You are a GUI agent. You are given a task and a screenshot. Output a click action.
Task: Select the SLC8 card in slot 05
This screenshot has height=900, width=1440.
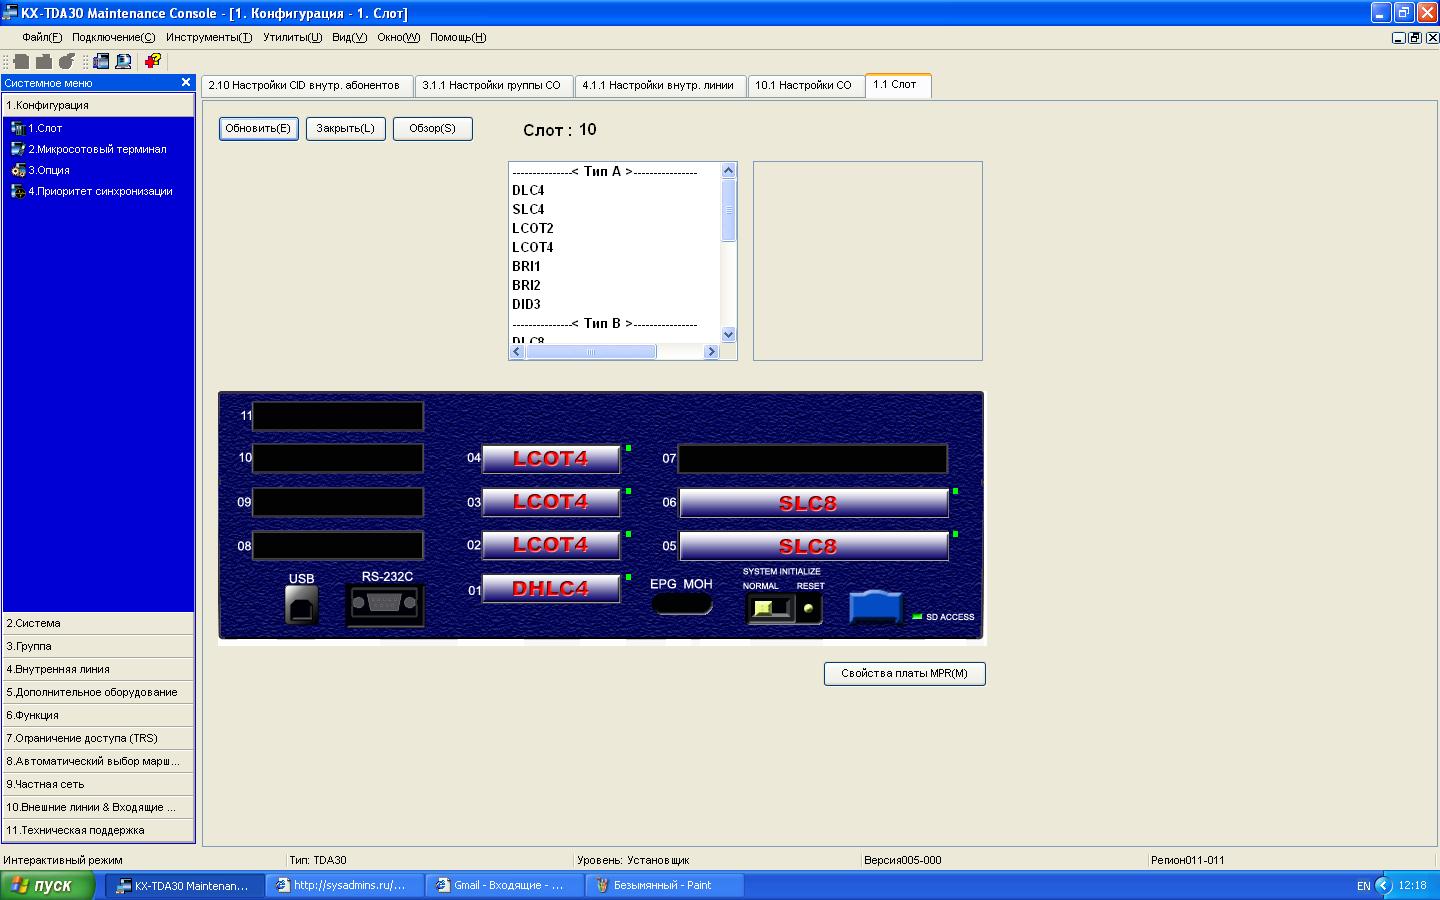pos(814,546)
